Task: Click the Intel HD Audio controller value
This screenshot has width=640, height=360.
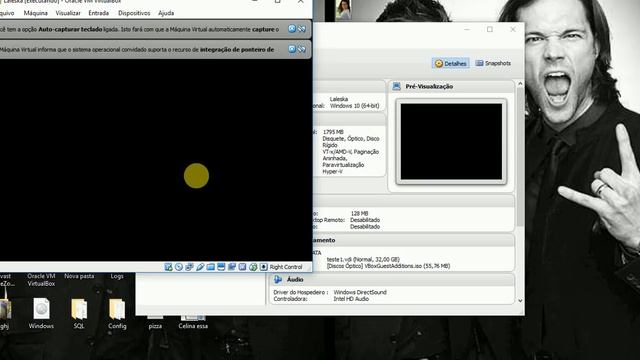Action: 351,299
